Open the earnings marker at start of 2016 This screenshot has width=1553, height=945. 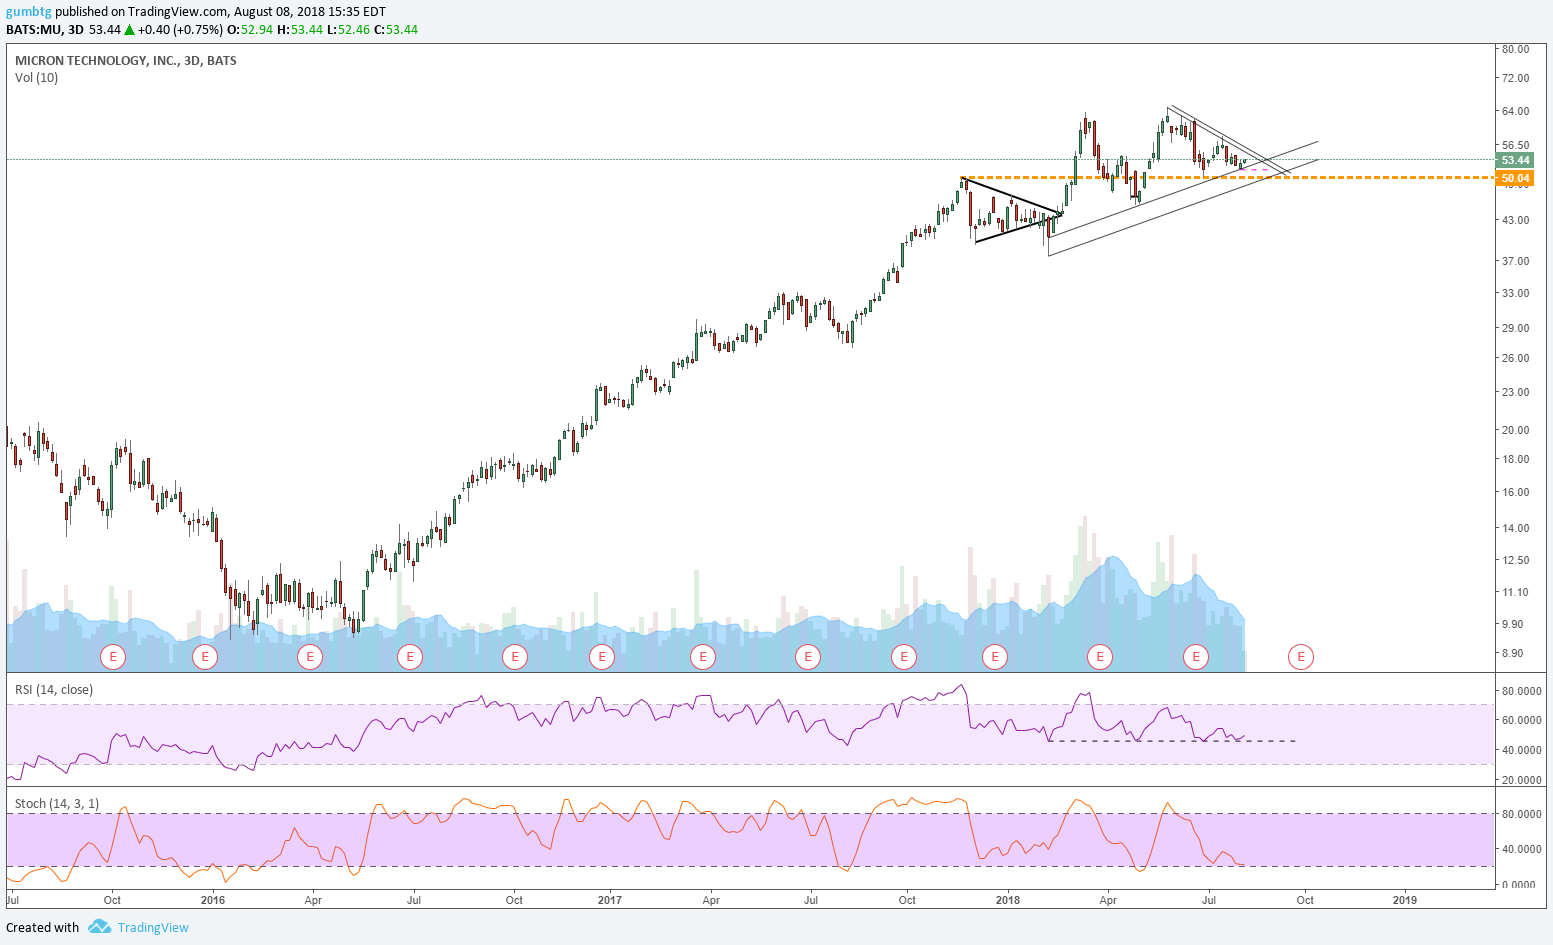point(205,657)
